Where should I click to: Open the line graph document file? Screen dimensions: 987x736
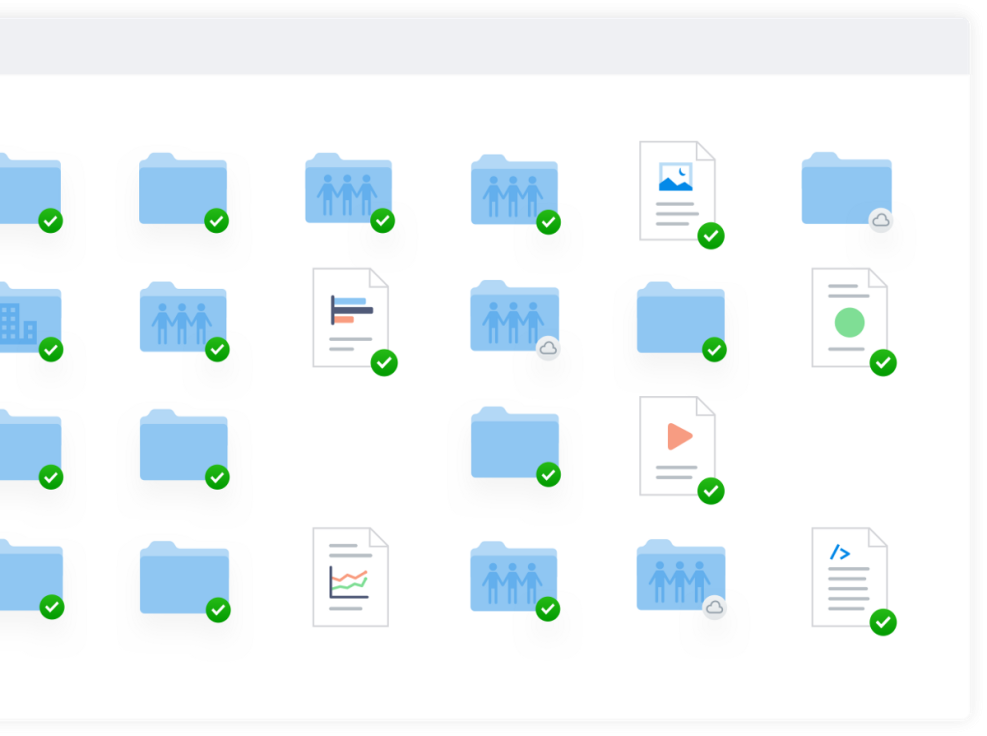click(x=350, y=576)
